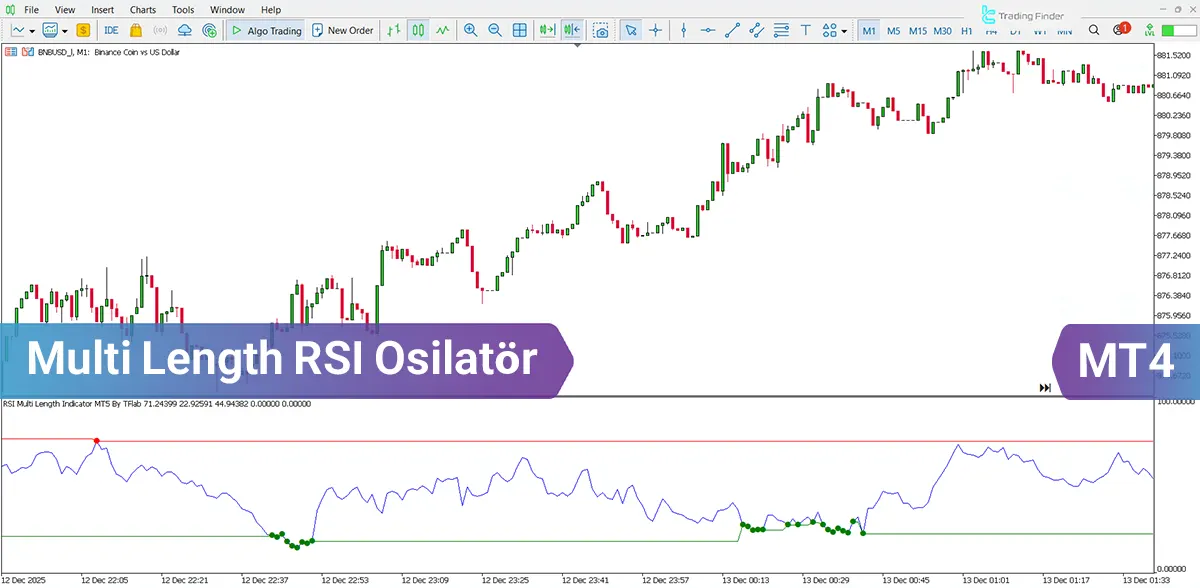Activate the crosshair tool
Screen dimensions: 1200x588
tap(654, 30)
